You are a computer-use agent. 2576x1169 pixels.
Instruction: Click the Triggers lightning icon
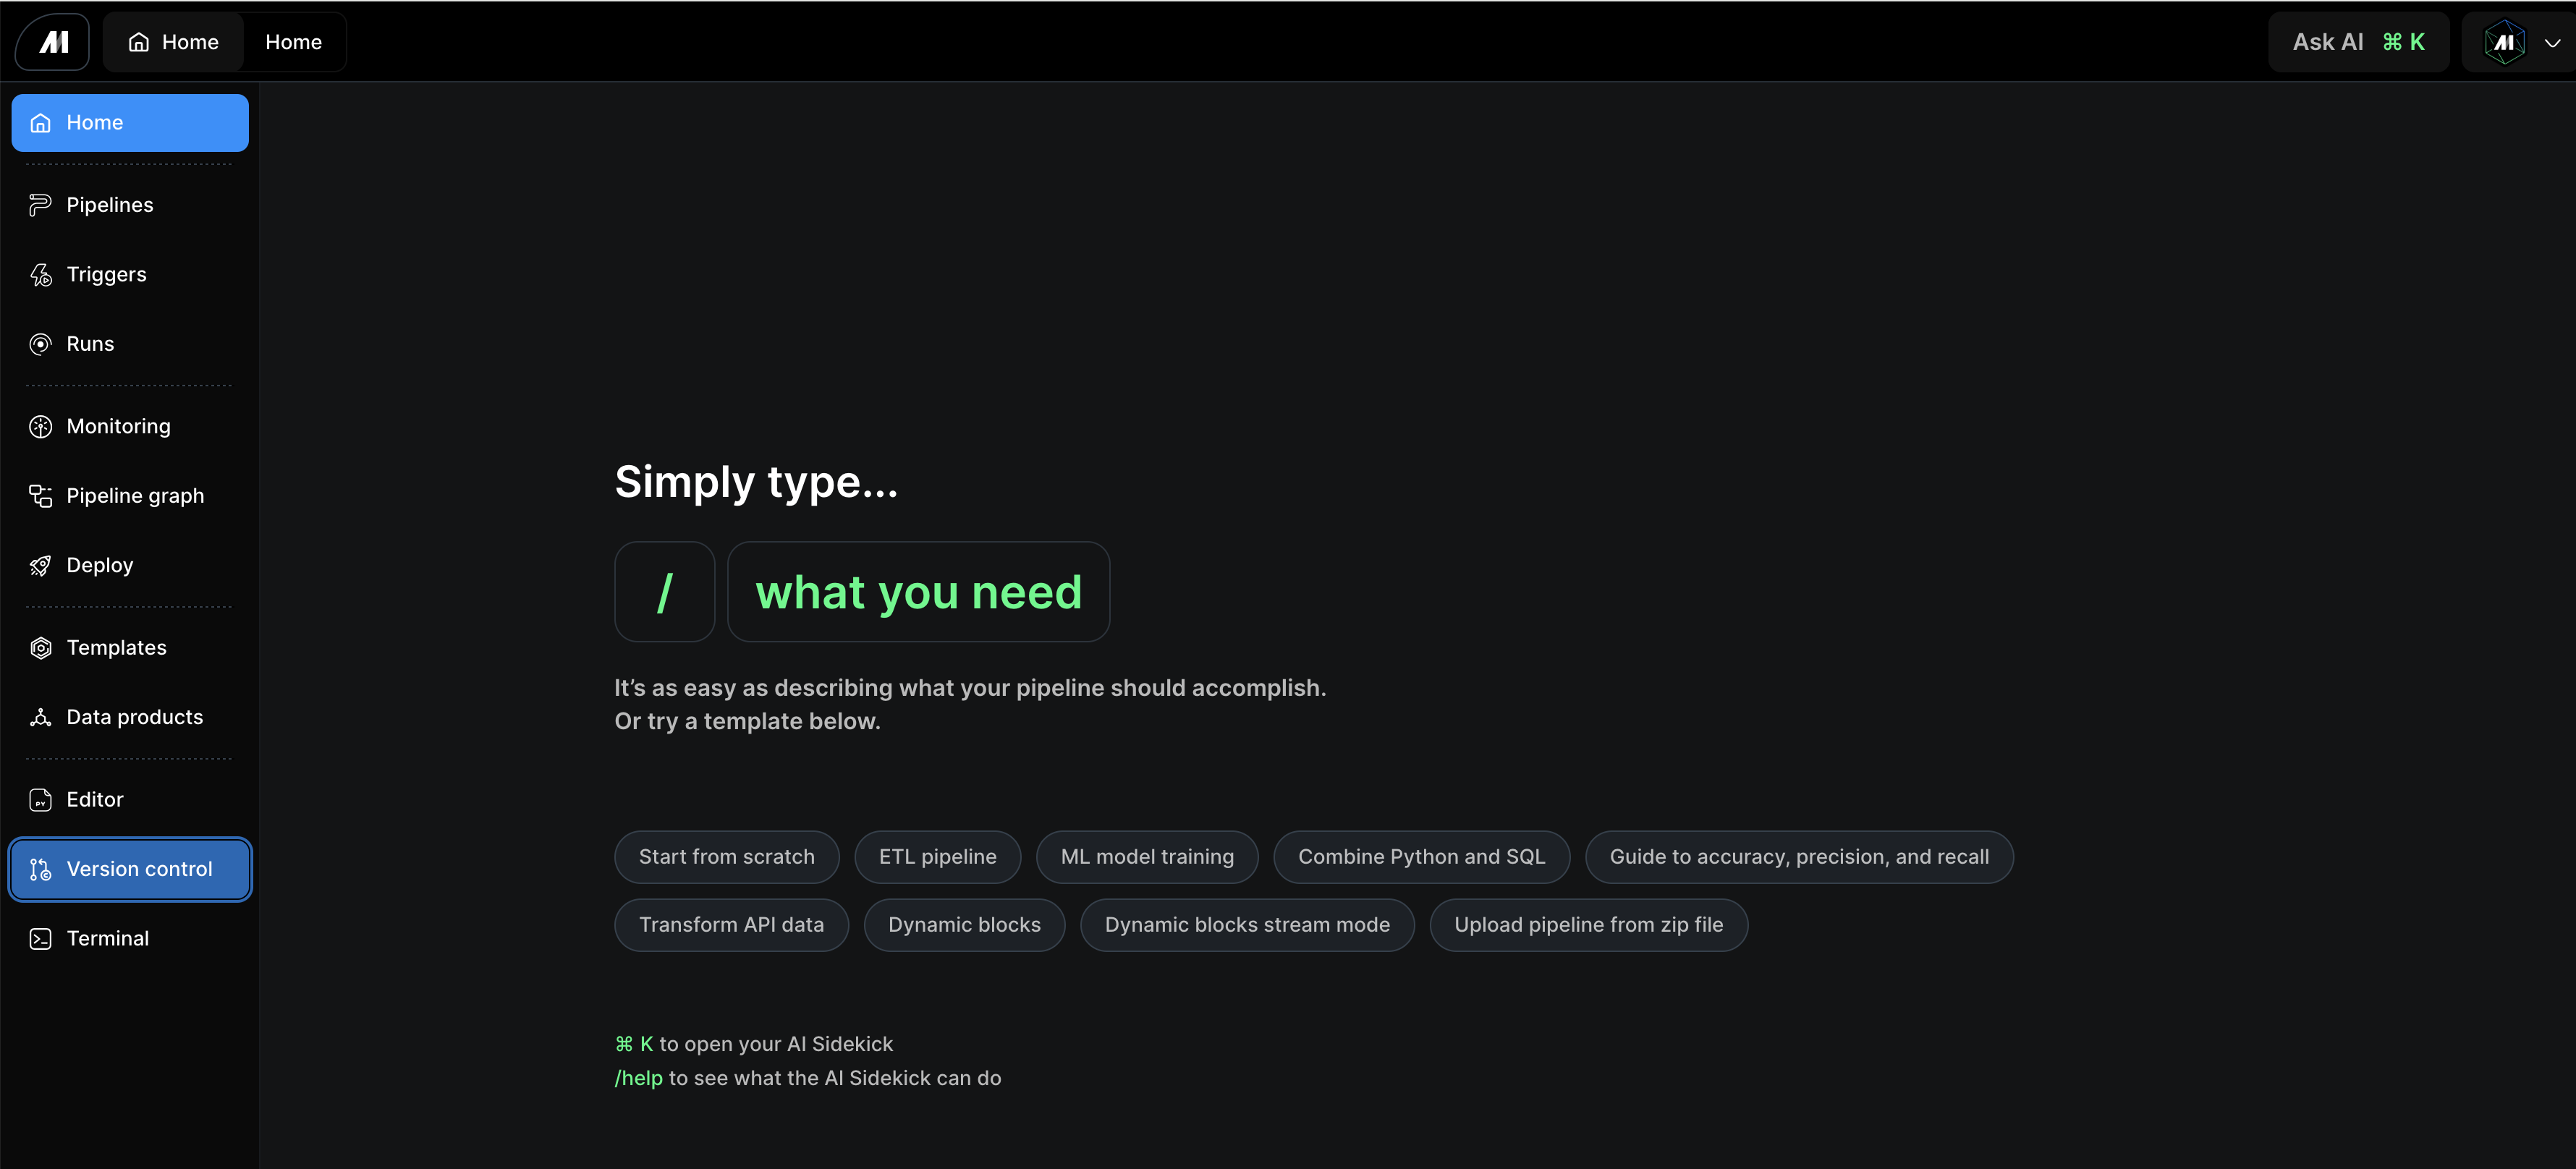40,275
